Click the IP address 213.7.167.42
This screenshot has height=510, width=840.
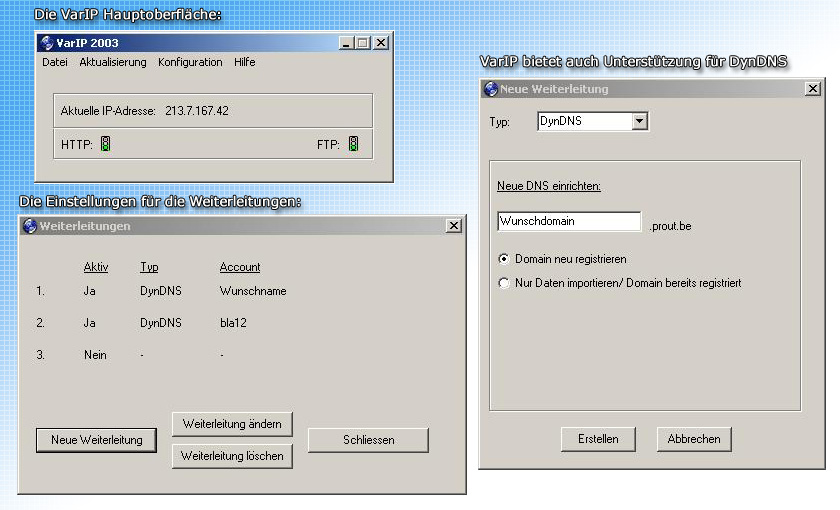pos(197,111)
